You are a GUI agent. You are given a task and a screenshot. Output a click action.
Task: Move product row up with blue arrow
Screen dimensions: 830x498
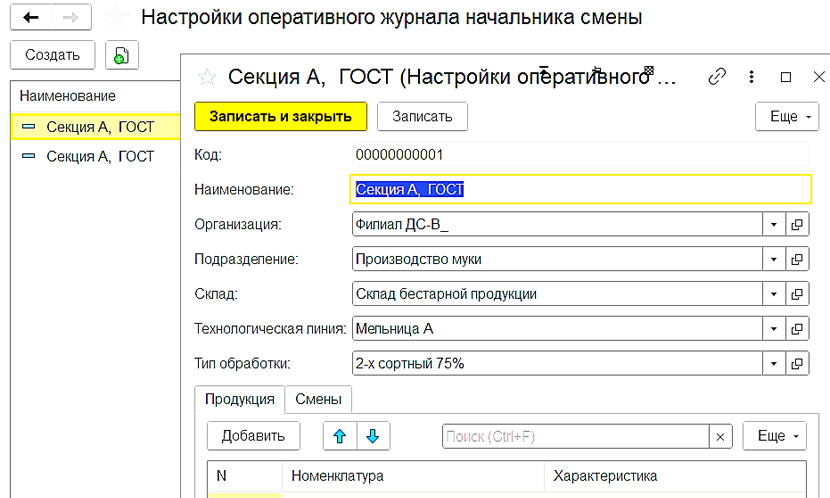340,436
